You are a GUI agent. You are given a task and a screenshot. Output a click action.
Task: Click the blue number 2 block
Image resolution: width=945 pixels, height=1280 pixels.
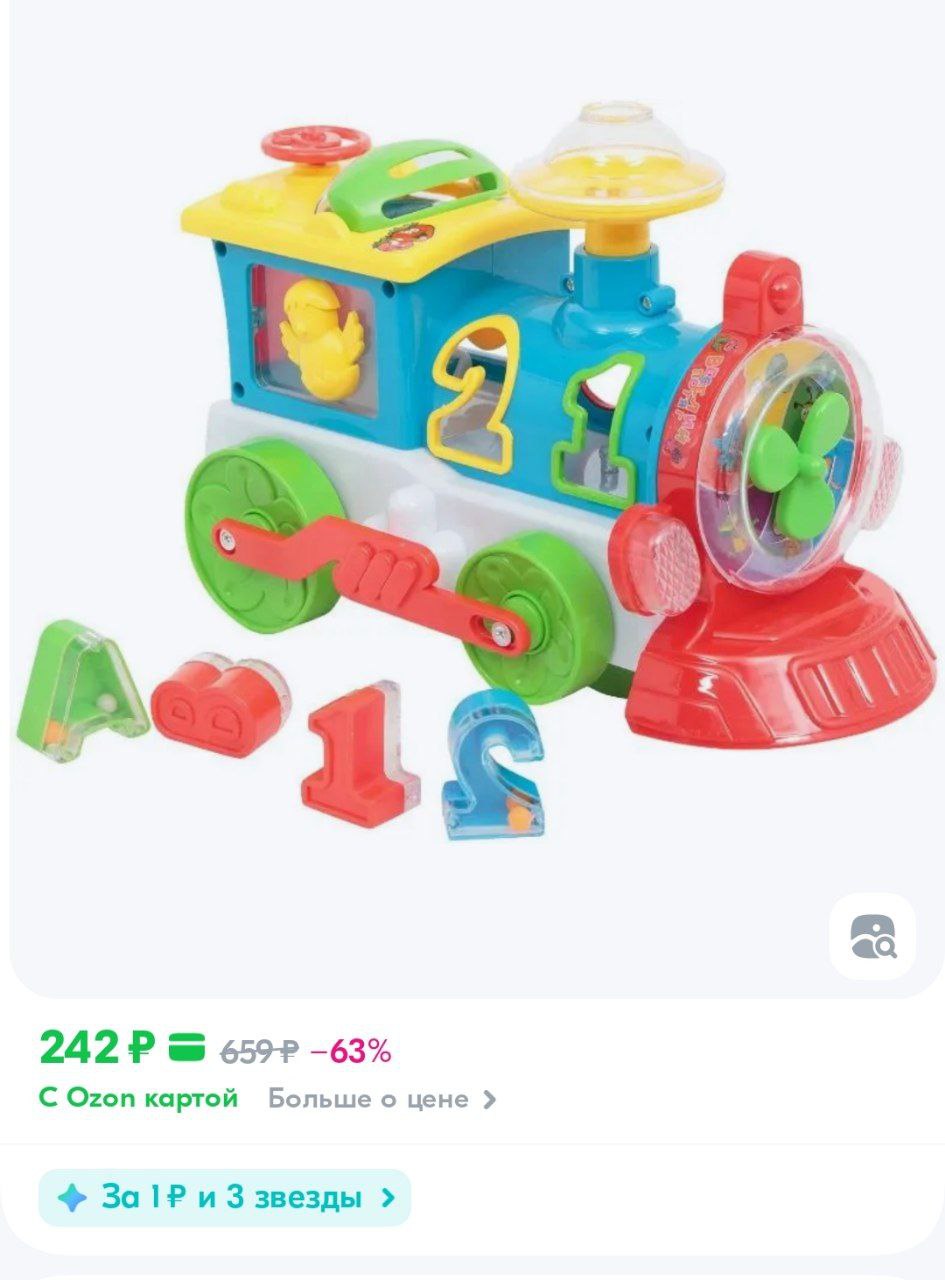tap(492, 763)
